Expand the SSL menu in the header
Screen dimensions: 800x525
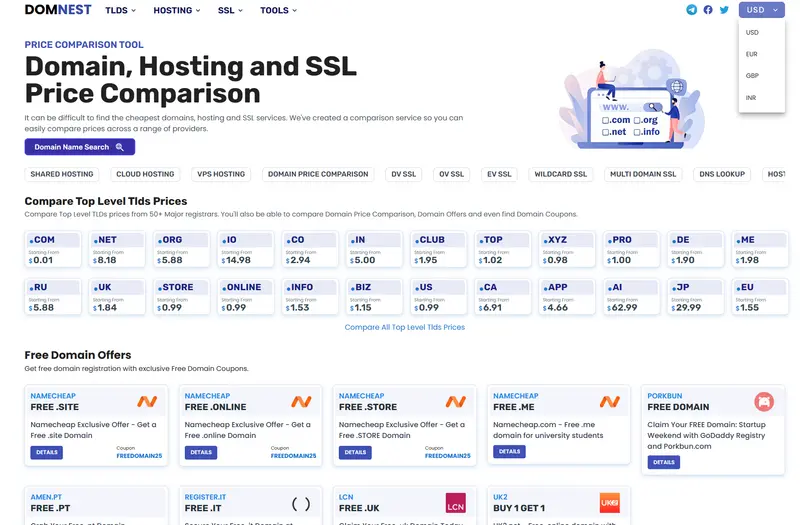click(230, 10)
